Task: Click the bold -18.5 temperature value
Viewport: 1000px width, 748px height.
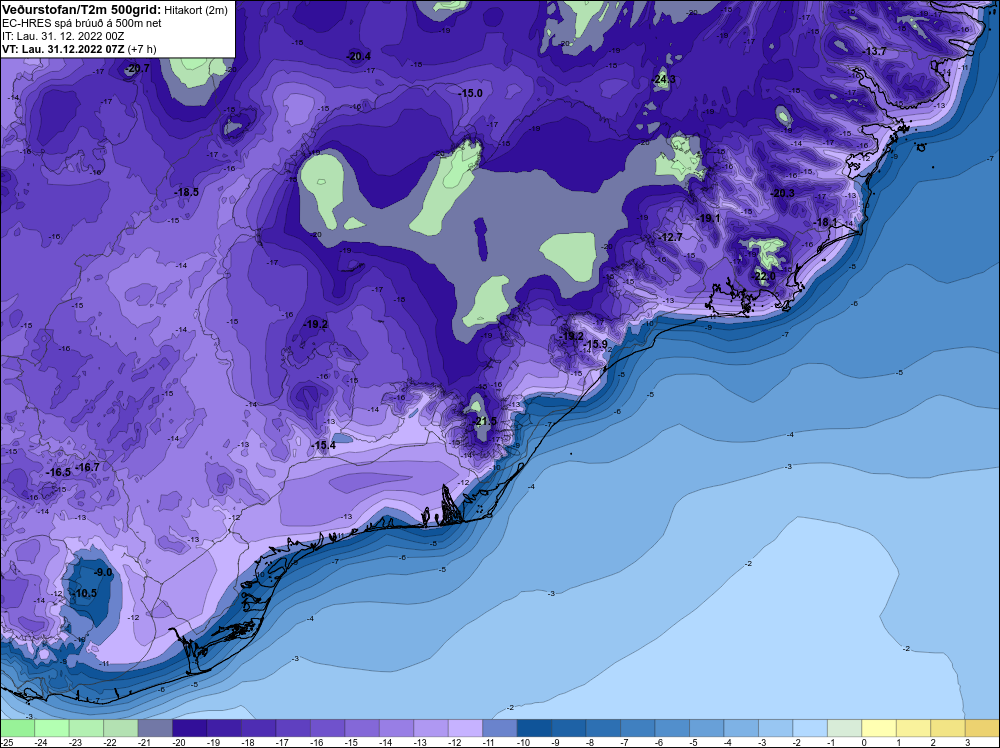Action: [x=186, y=192]
